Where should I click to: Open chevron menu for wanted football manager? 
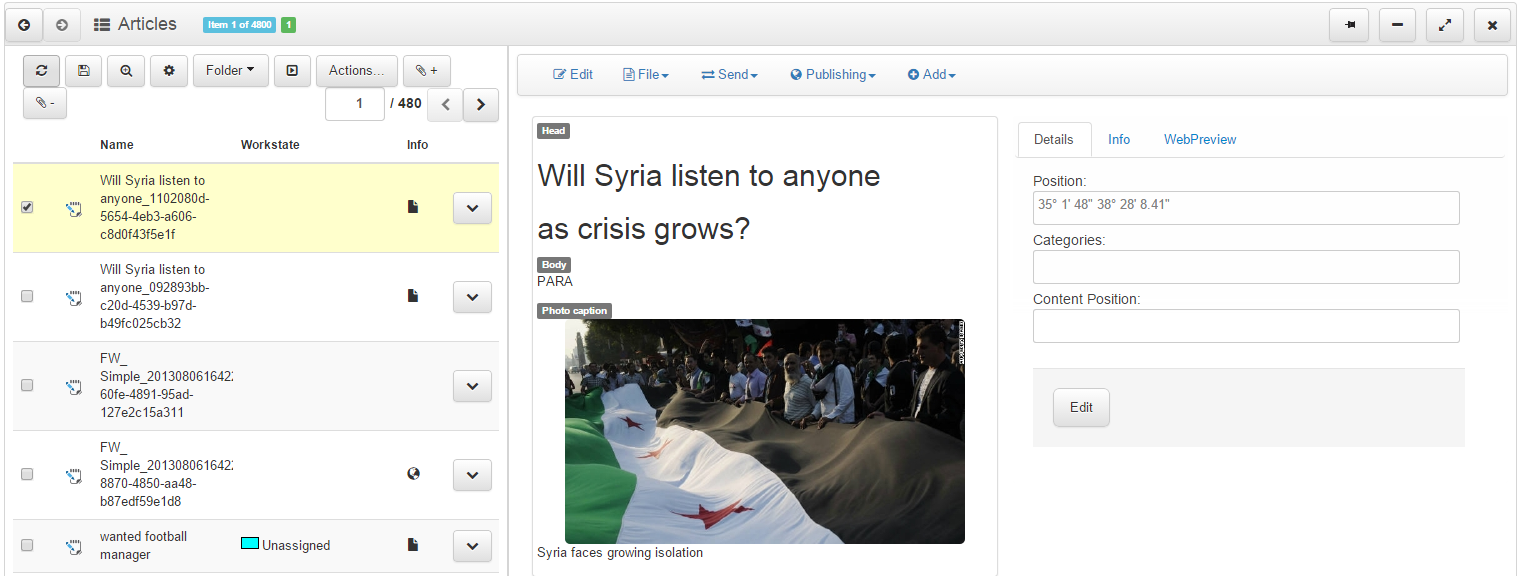472,546
